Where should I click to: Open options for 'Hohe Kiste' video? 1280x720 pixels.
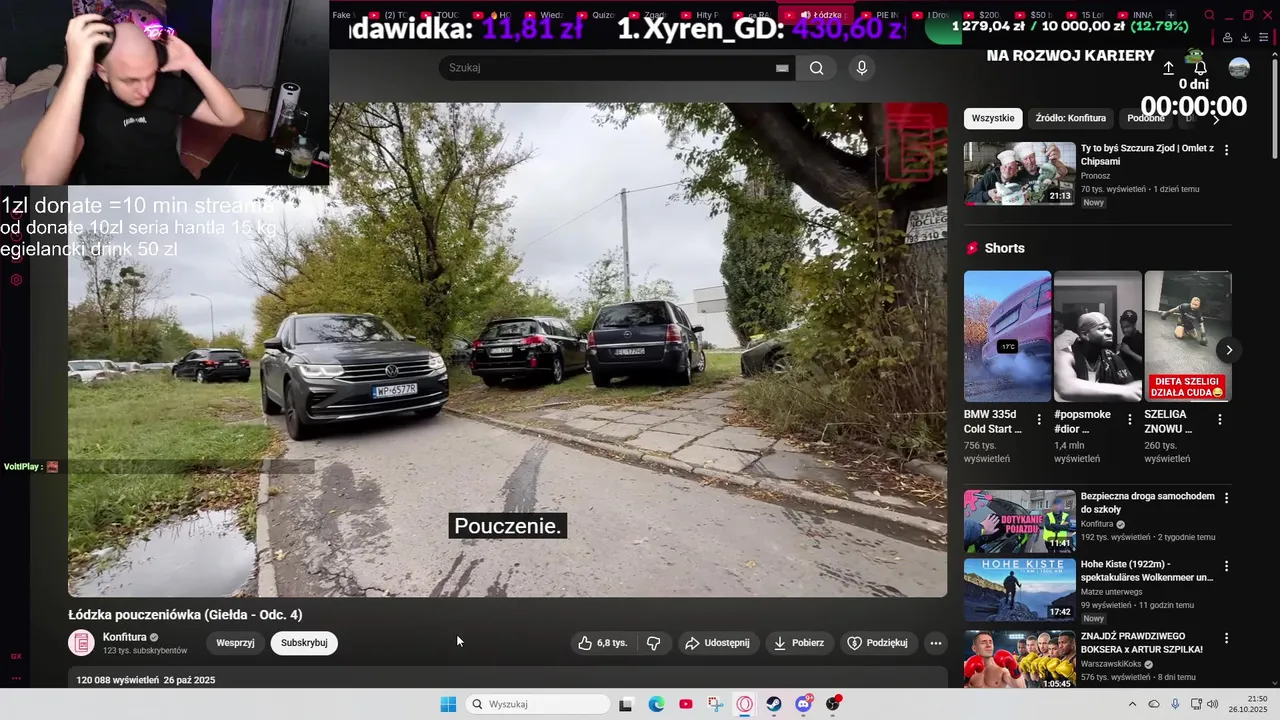pyautogui.click(x=1227, y=567)
